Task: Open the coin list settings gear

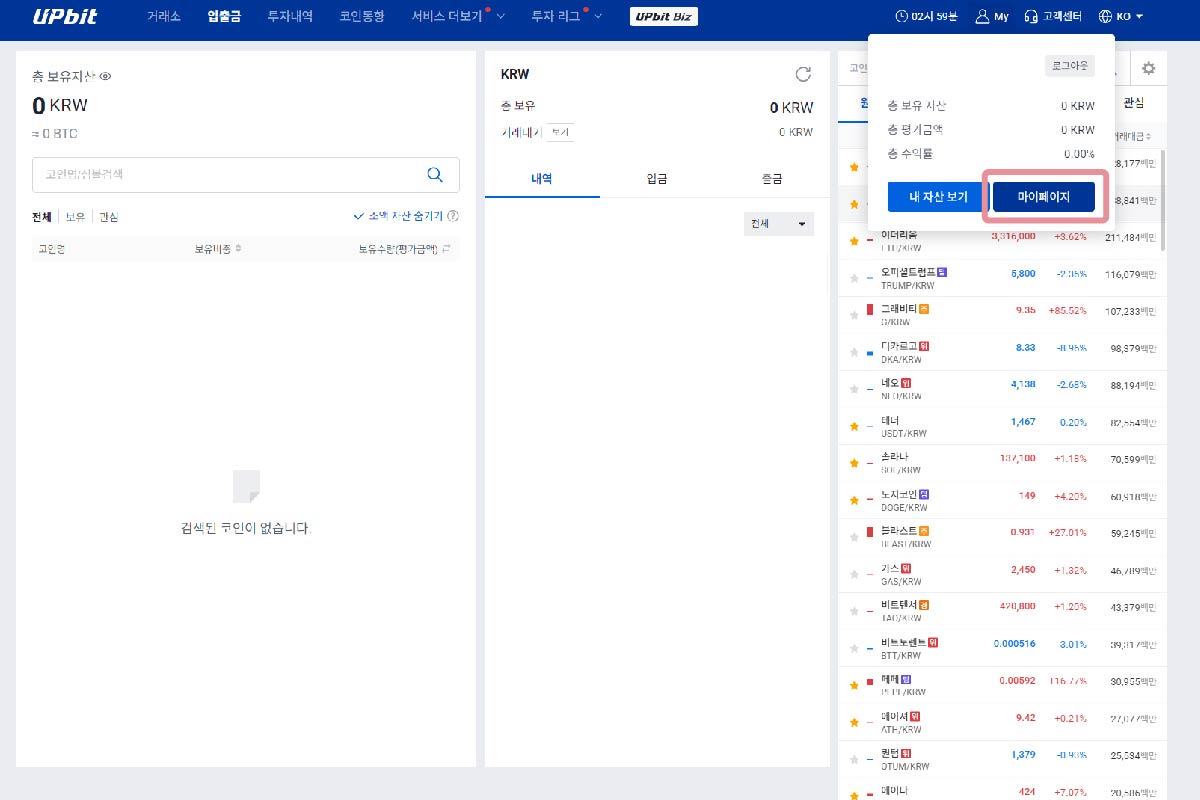Action: [x=1148, y=69]
